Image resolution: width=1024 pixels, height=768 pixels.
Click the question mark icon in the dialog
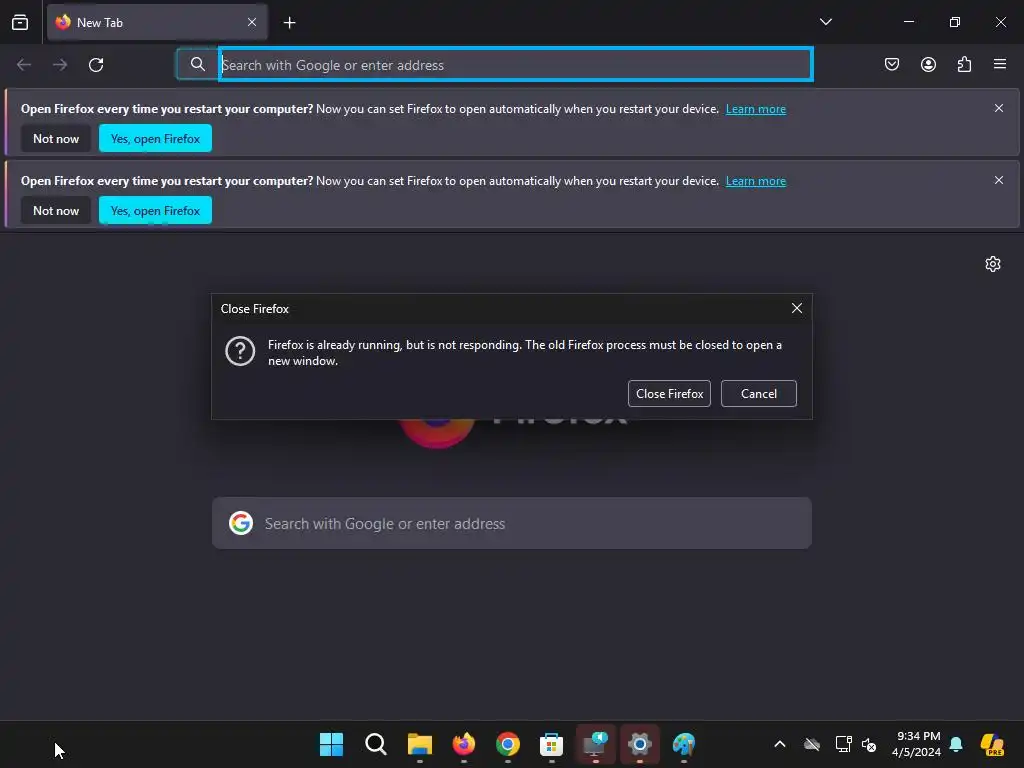240,351
